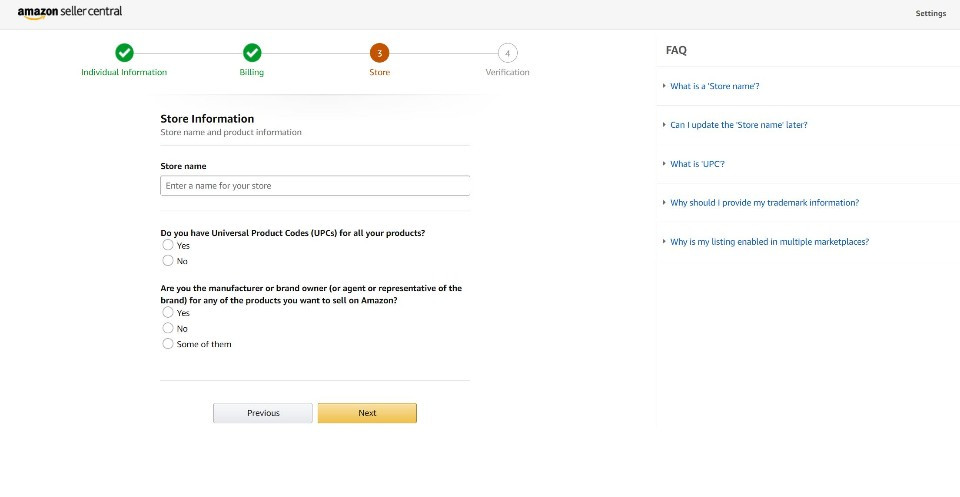Click the Individual Information green checkmark icon
Screen dimensions: 960x497
[124, 53]
